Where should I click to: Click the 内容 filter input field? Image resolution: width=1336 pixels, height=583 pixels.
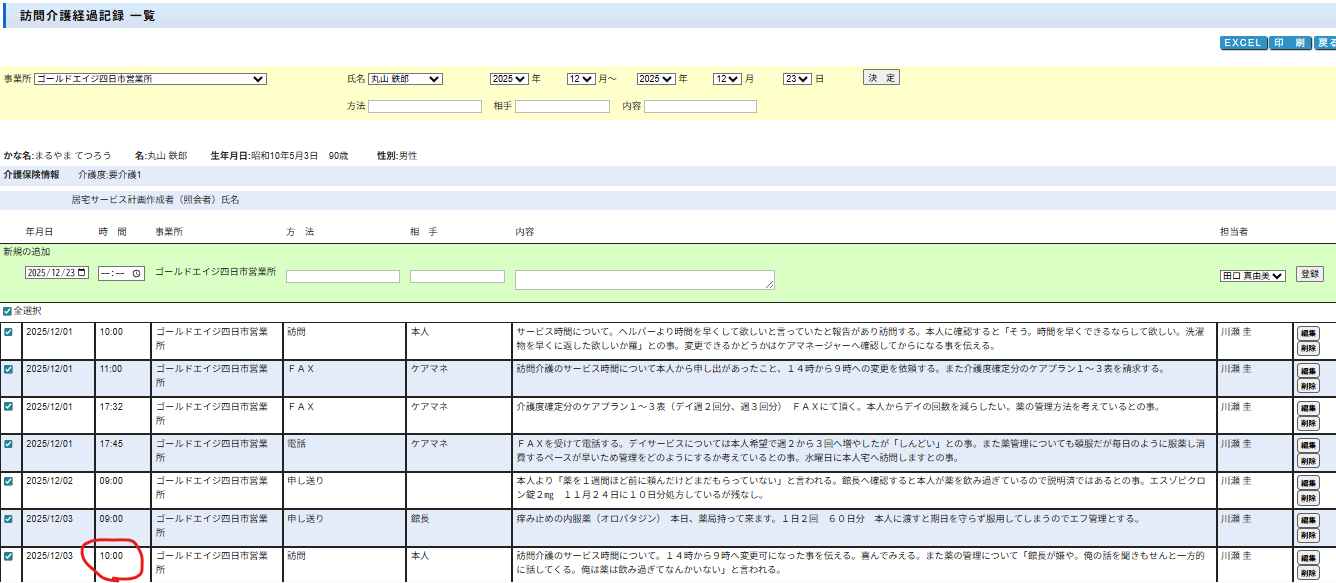click(700, 106)
